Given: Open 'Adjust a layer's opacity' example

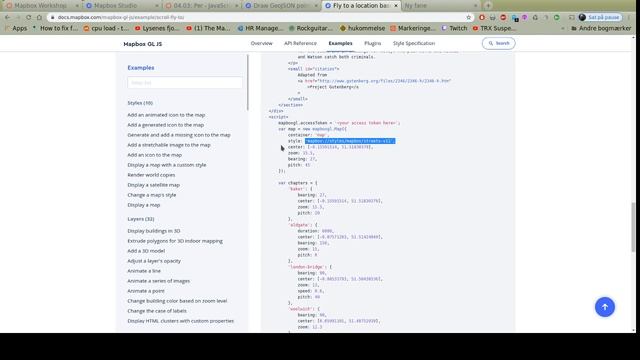Looking at the screenshot, I should [x=154, y=261].
